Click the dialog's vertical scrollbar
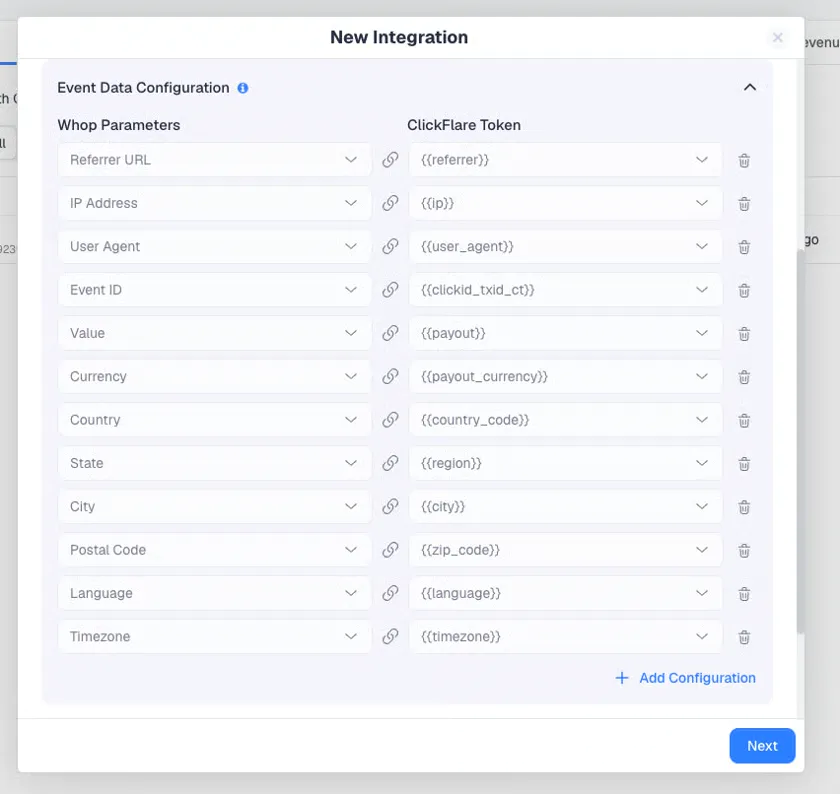 coord(800,442)
